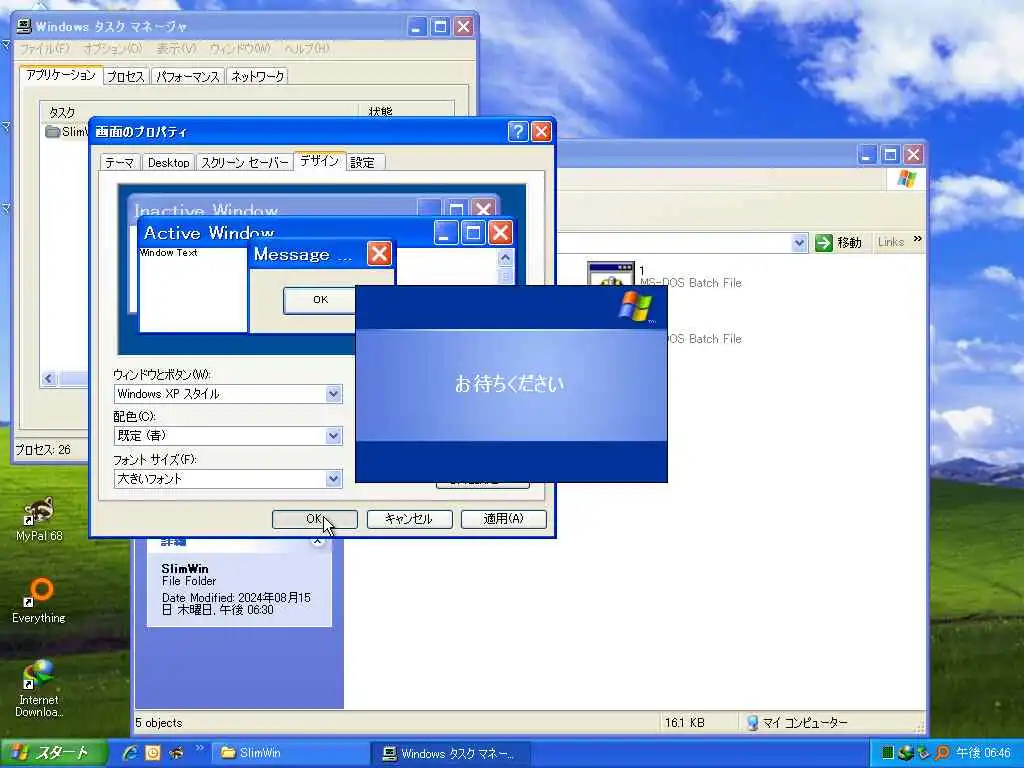Switch to Windows Task Manager taskbar button
This screenshot has width=1024, height=768.
point(451,753)
